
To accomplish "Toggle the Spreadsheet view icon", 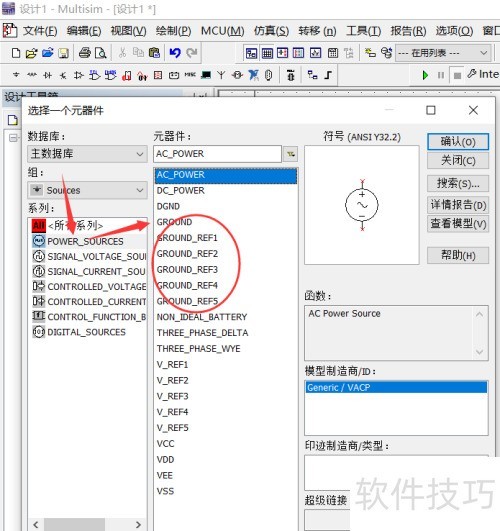I will point(267,53).
